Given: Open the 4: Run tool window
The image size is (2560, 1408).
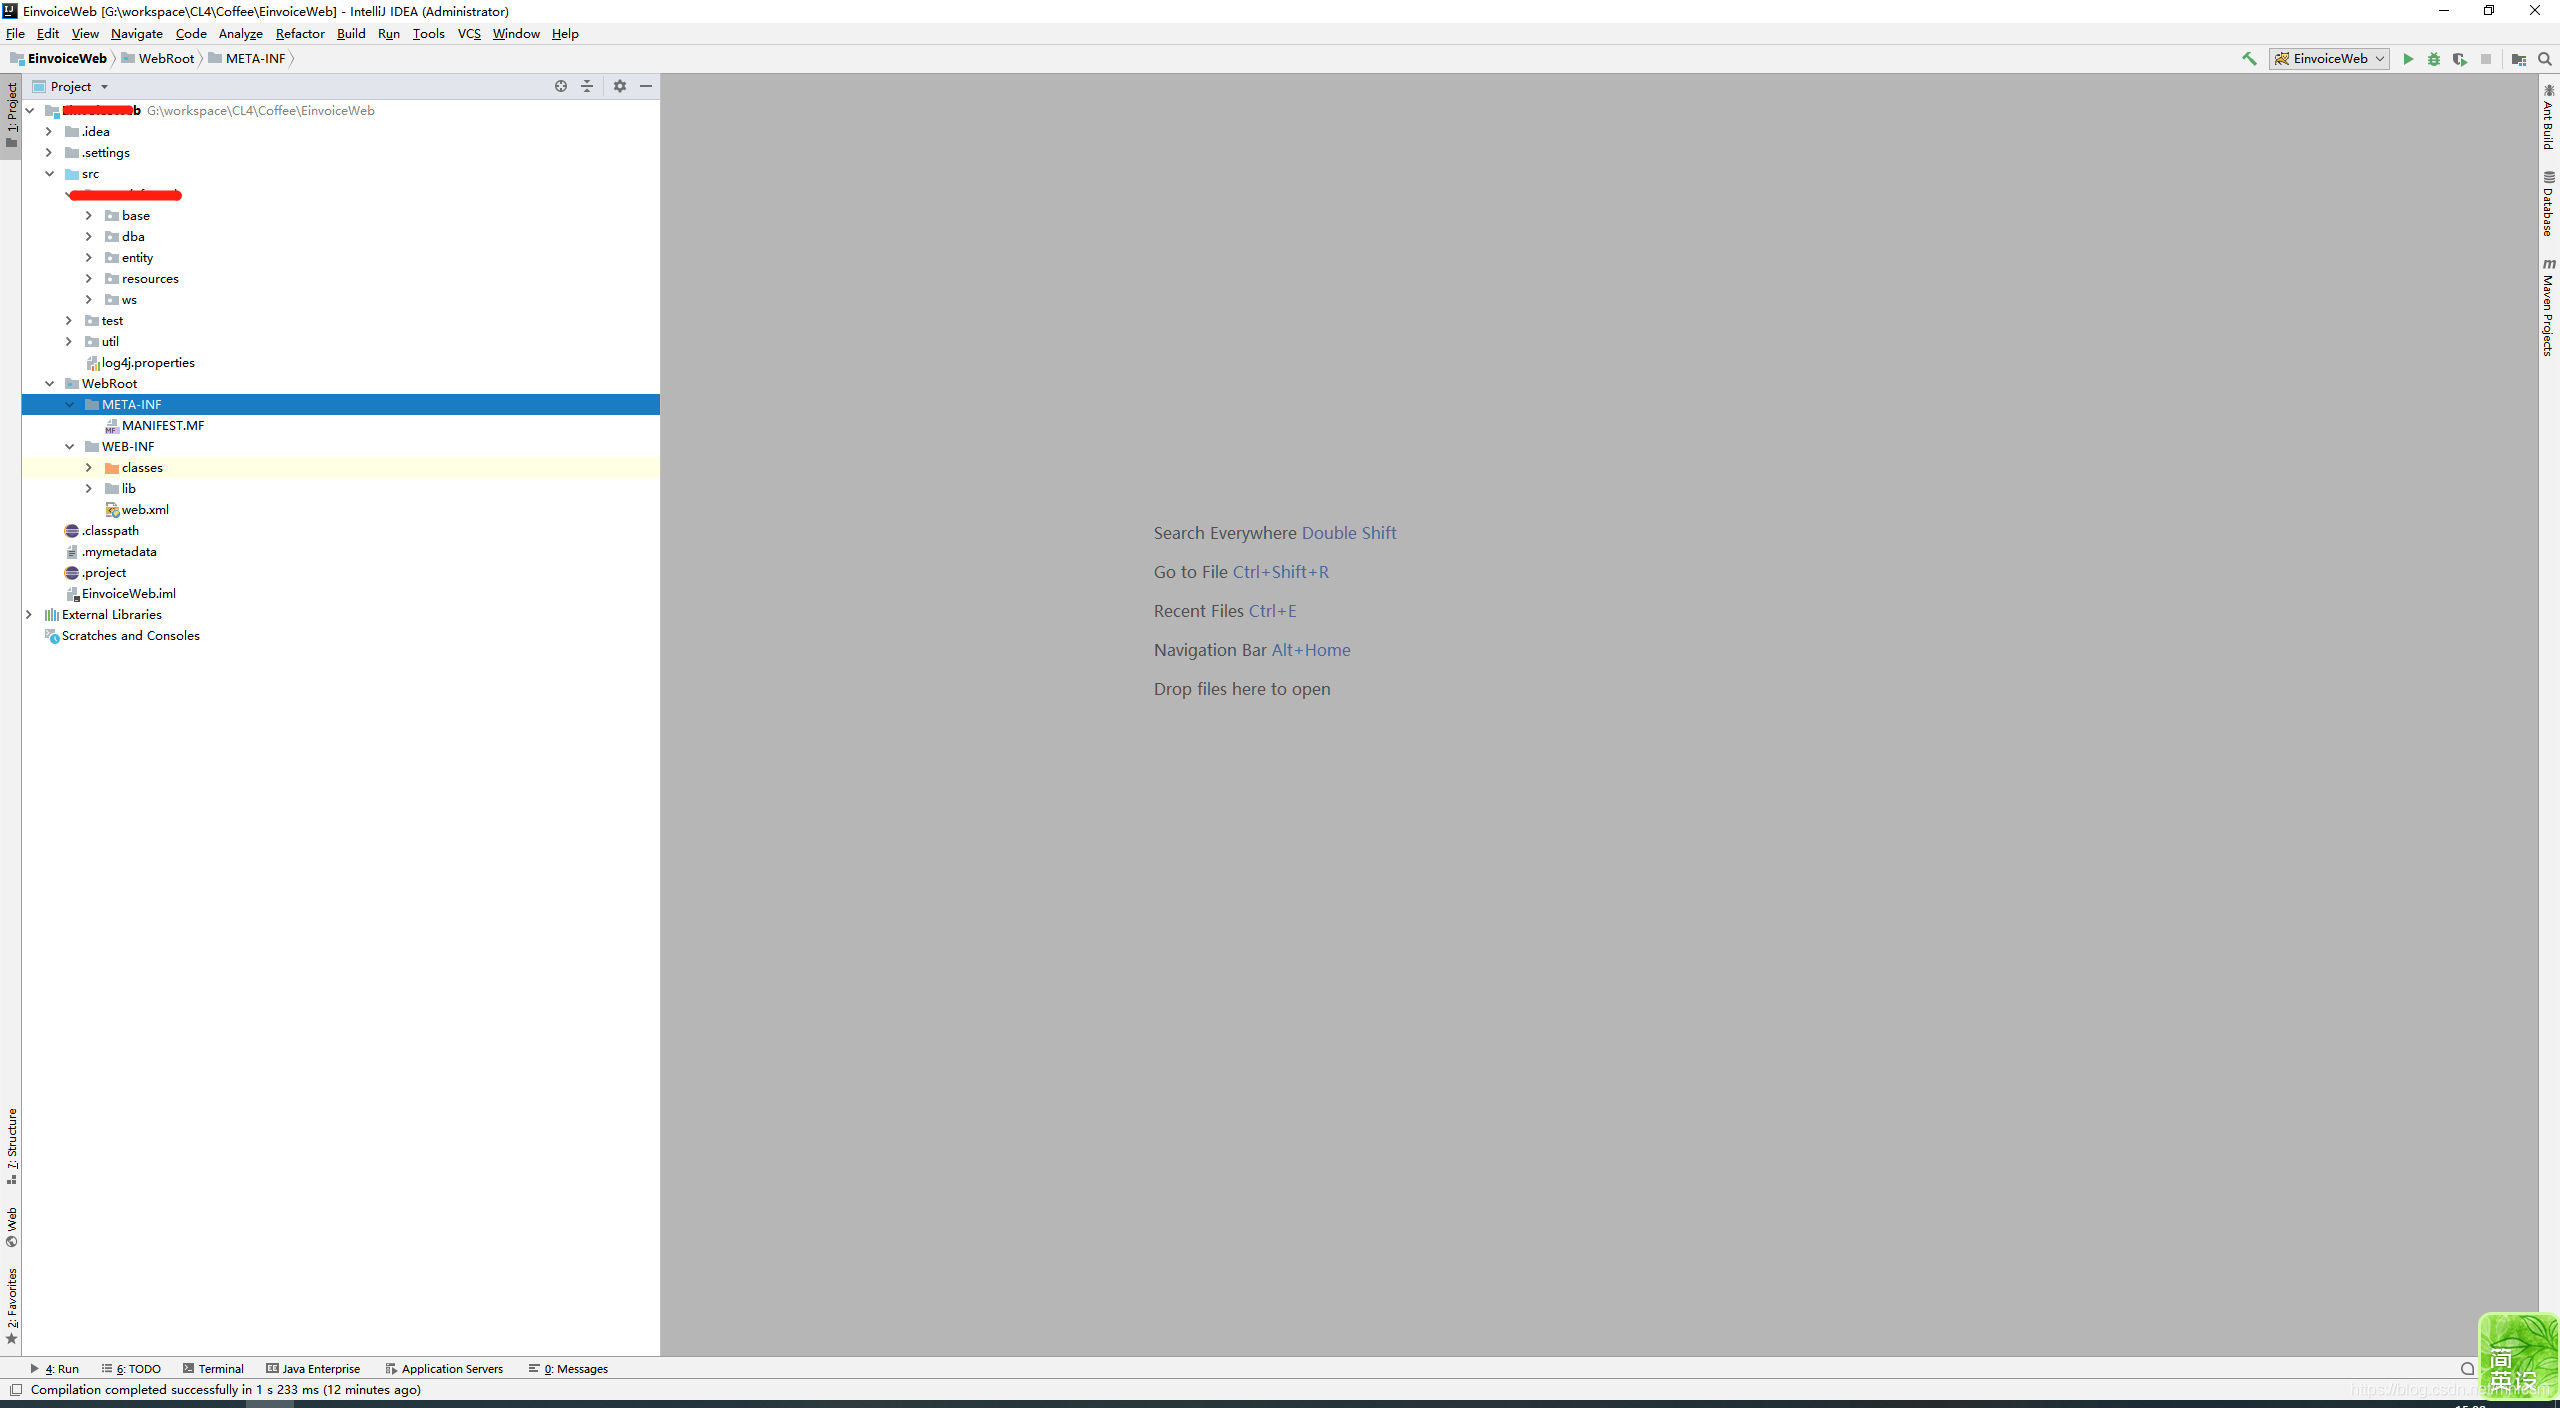Looking at the screenshot, I should 55,1369.
